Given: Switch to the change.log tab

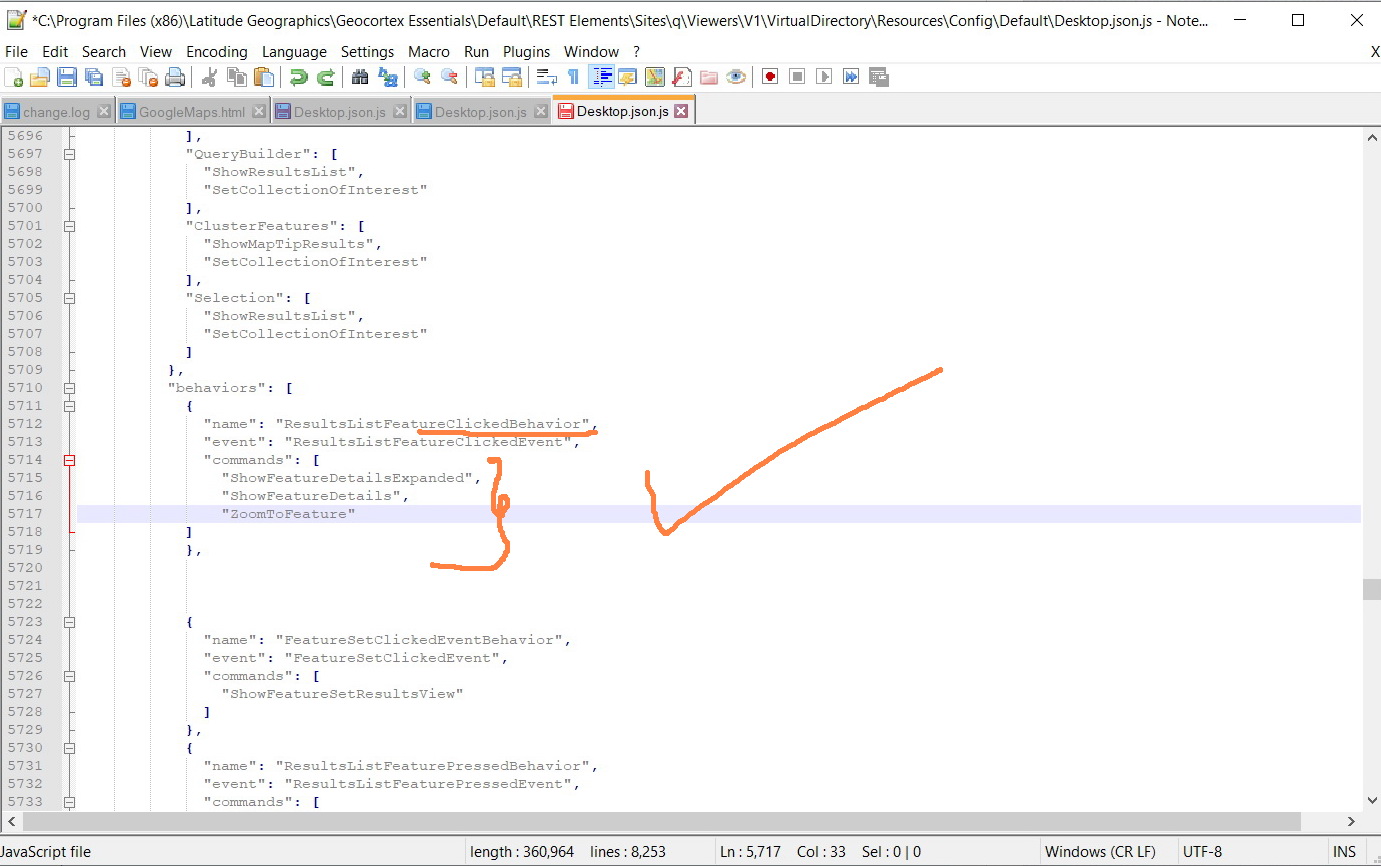Looking at the screenshot, I should (56, 112).
